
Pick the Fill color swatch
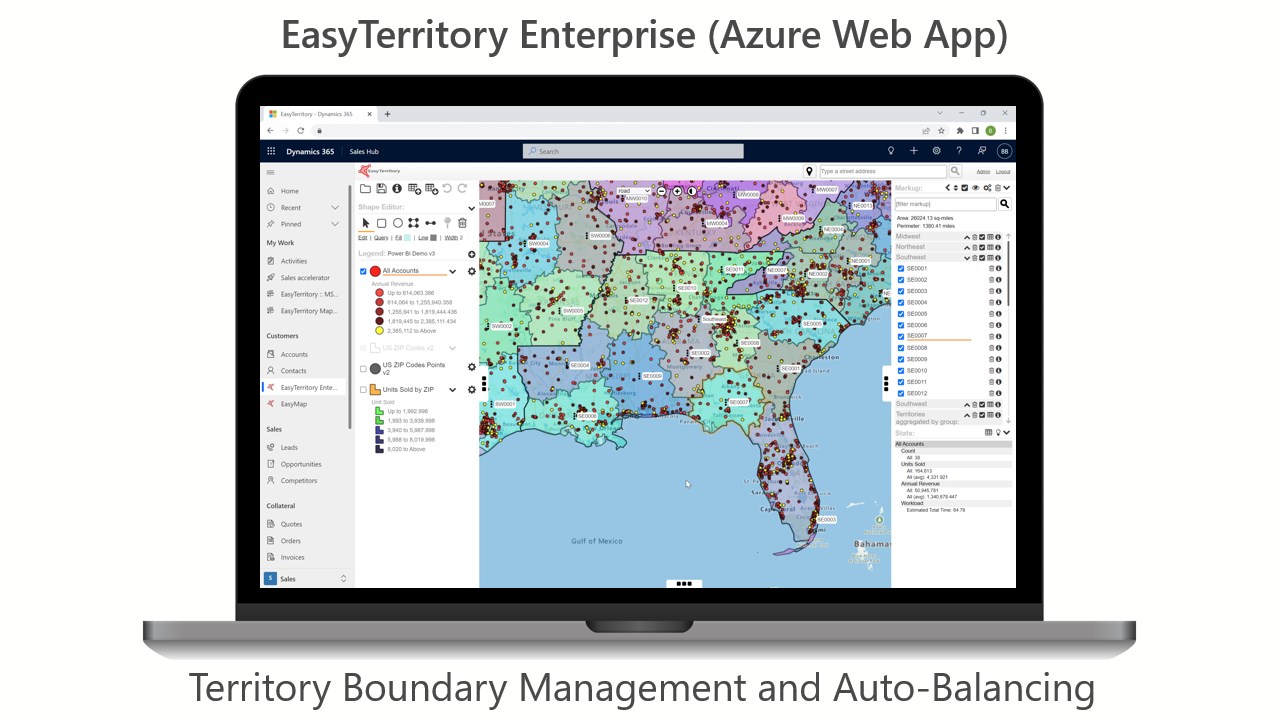pyautogui.click(x=406, y=238)
